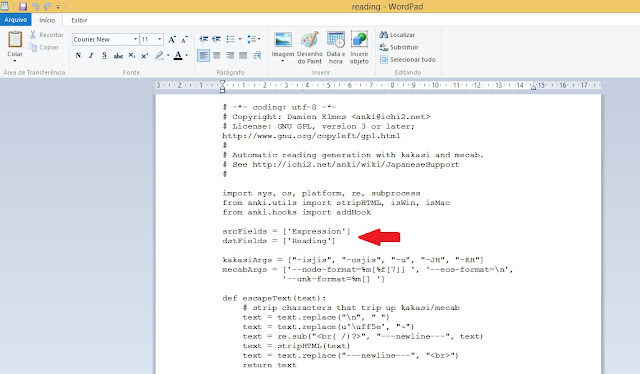Click the Undo arrow in title bar
The image size is (640, 374).
35,7
